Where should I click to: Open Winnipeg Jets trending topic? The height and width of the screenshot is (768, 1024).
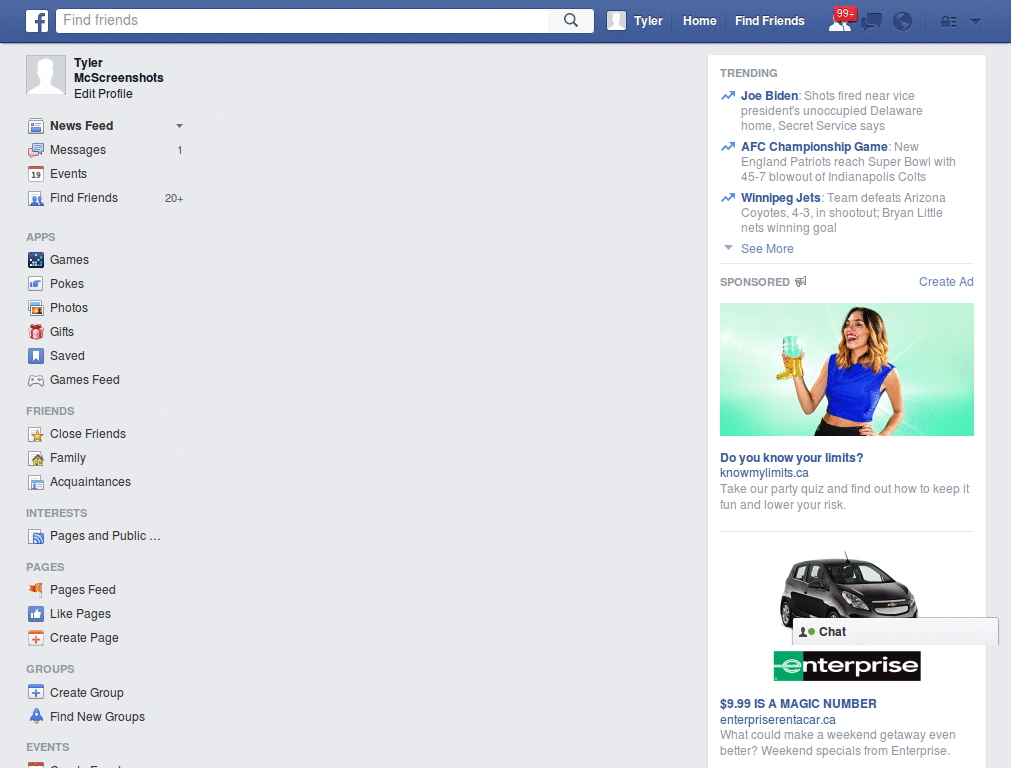coord(780,198)
